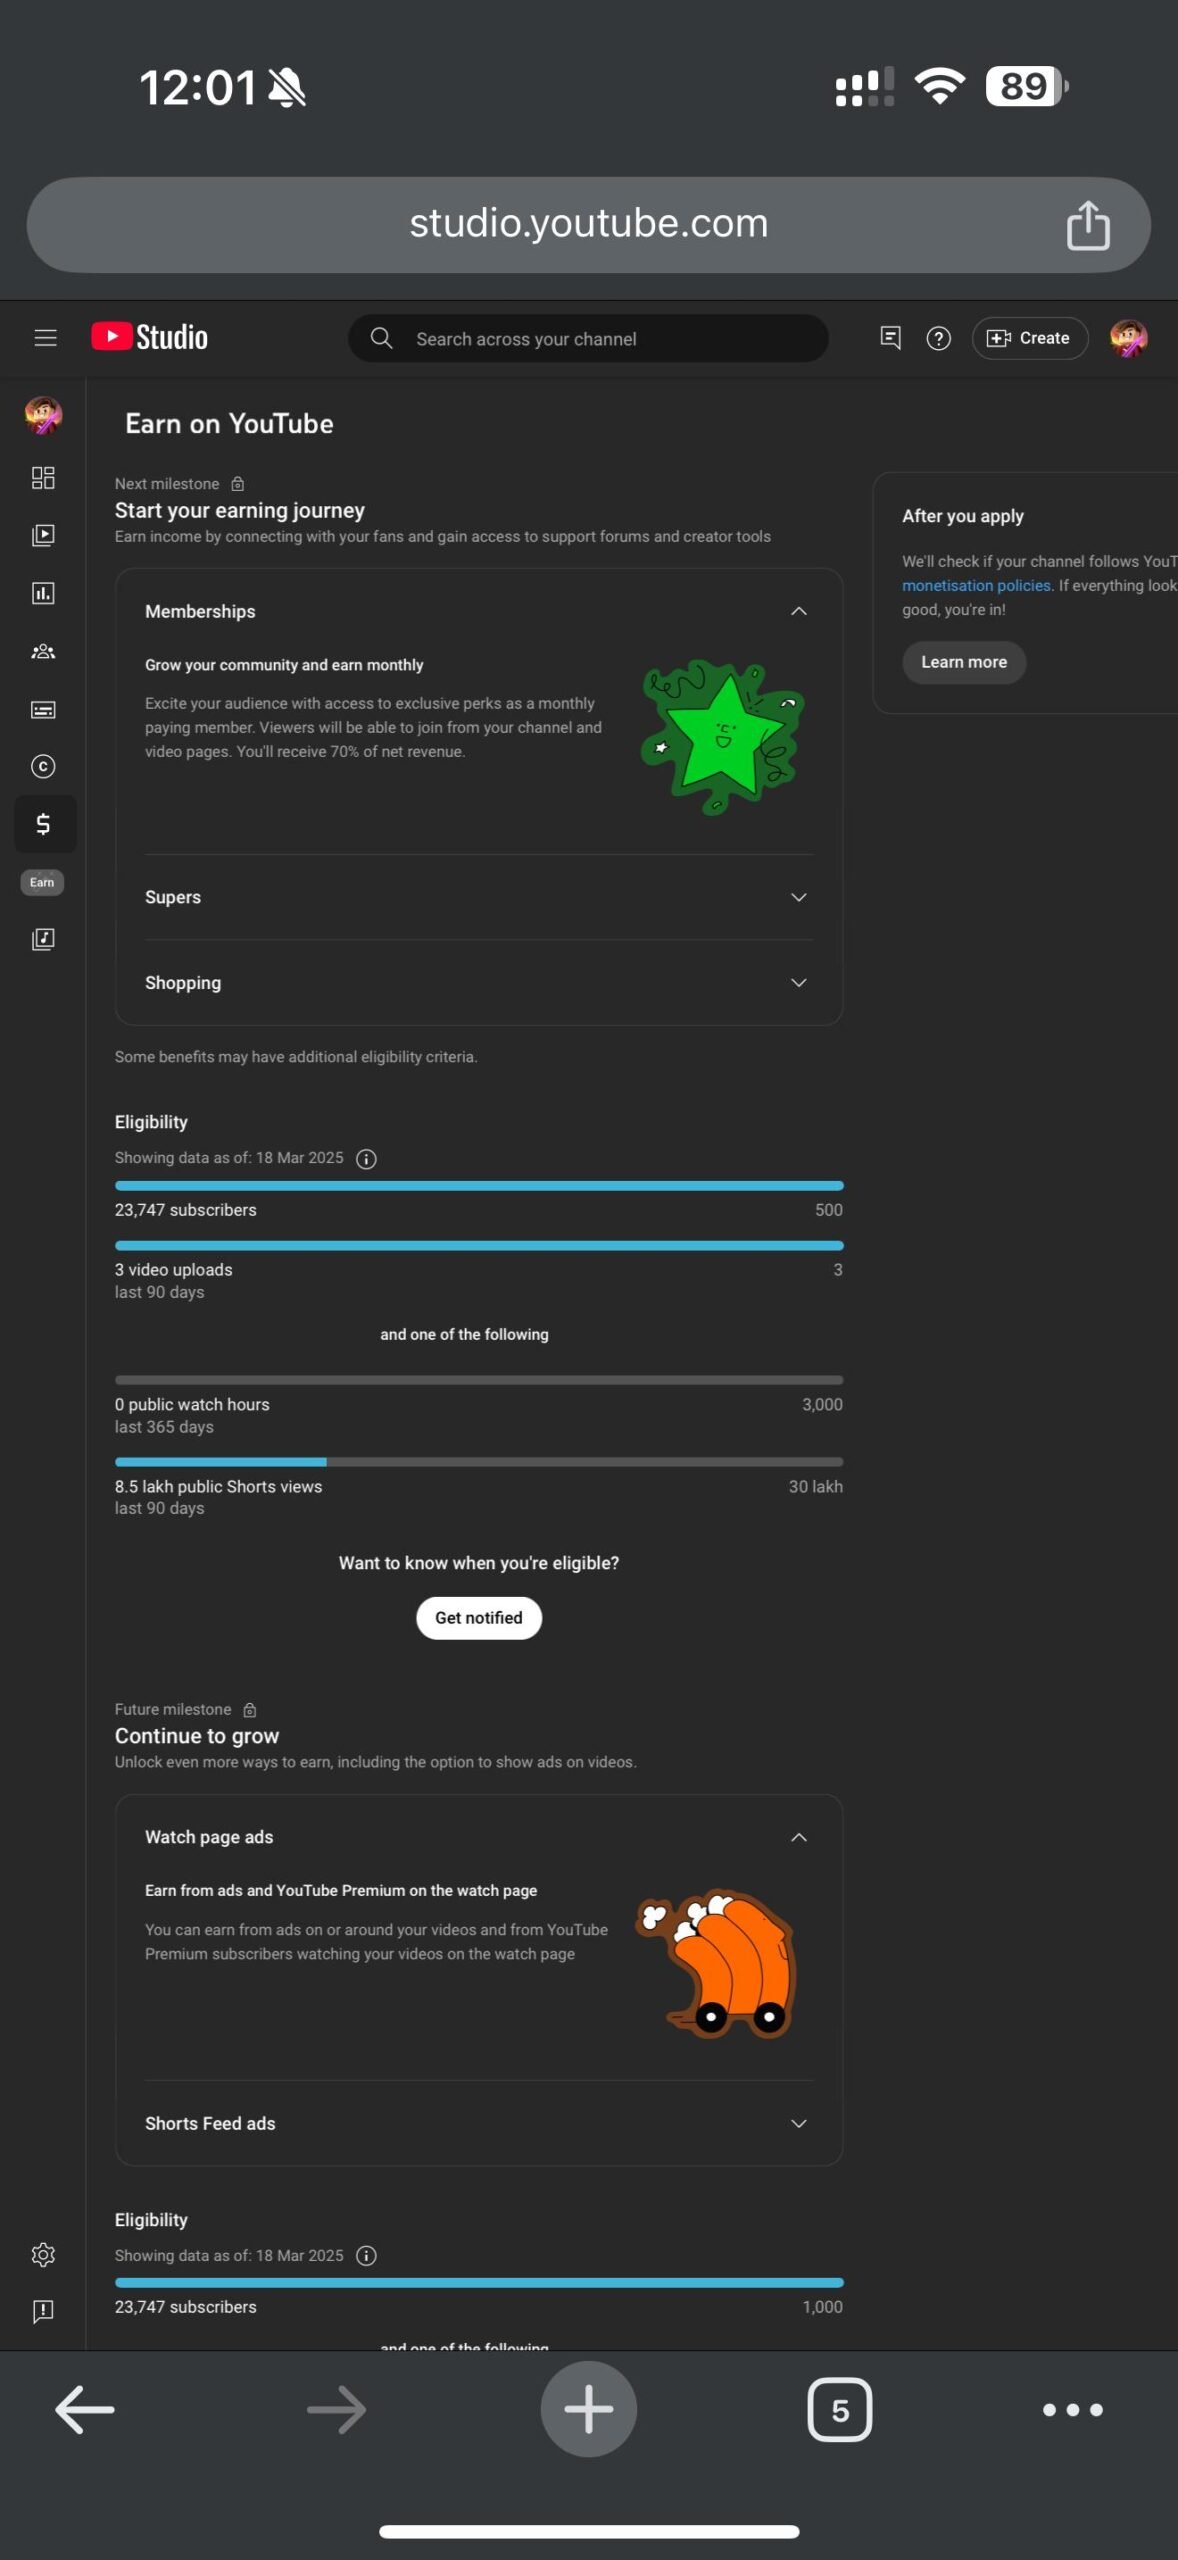Click the Learn more button
1178x2560 pixels.
964,662
